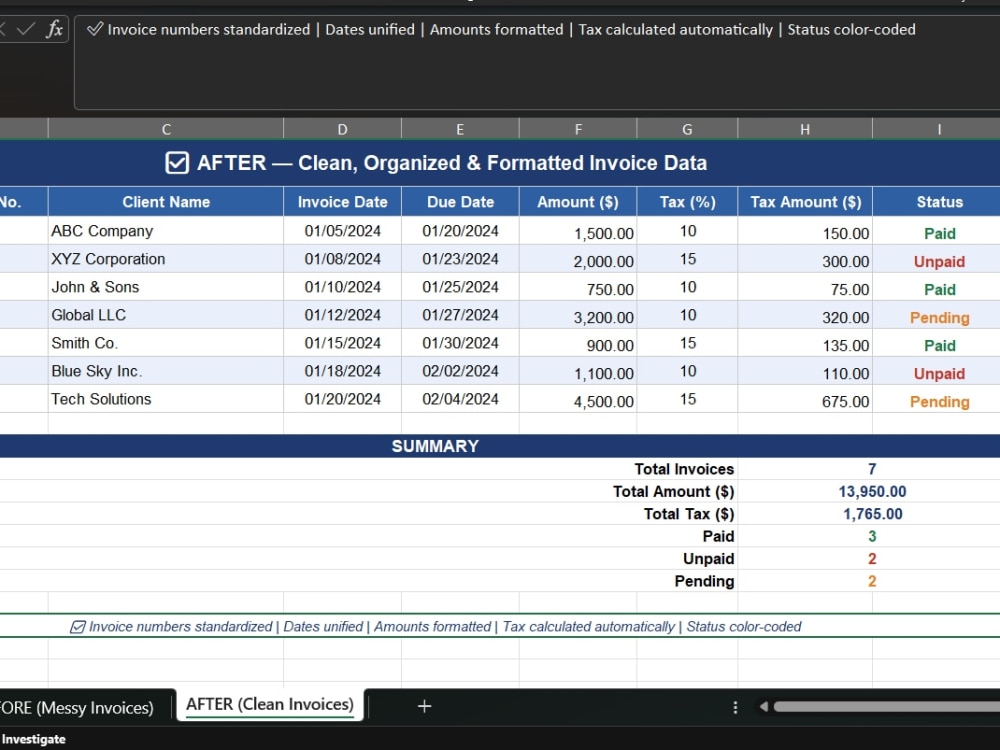Viewport: 1000px width, 750px height.
Task: Click the amount 4,500.00 cell
Action: click(578, 399)
